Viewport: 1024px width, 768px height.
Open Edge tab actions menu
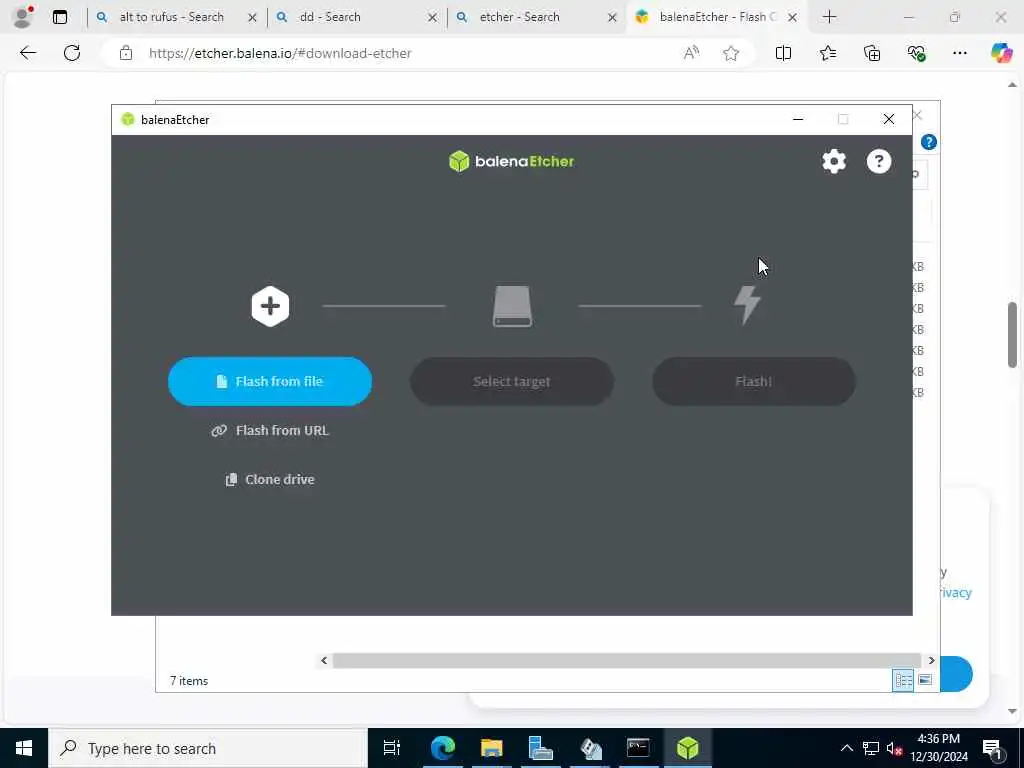(x=59, y=17)
